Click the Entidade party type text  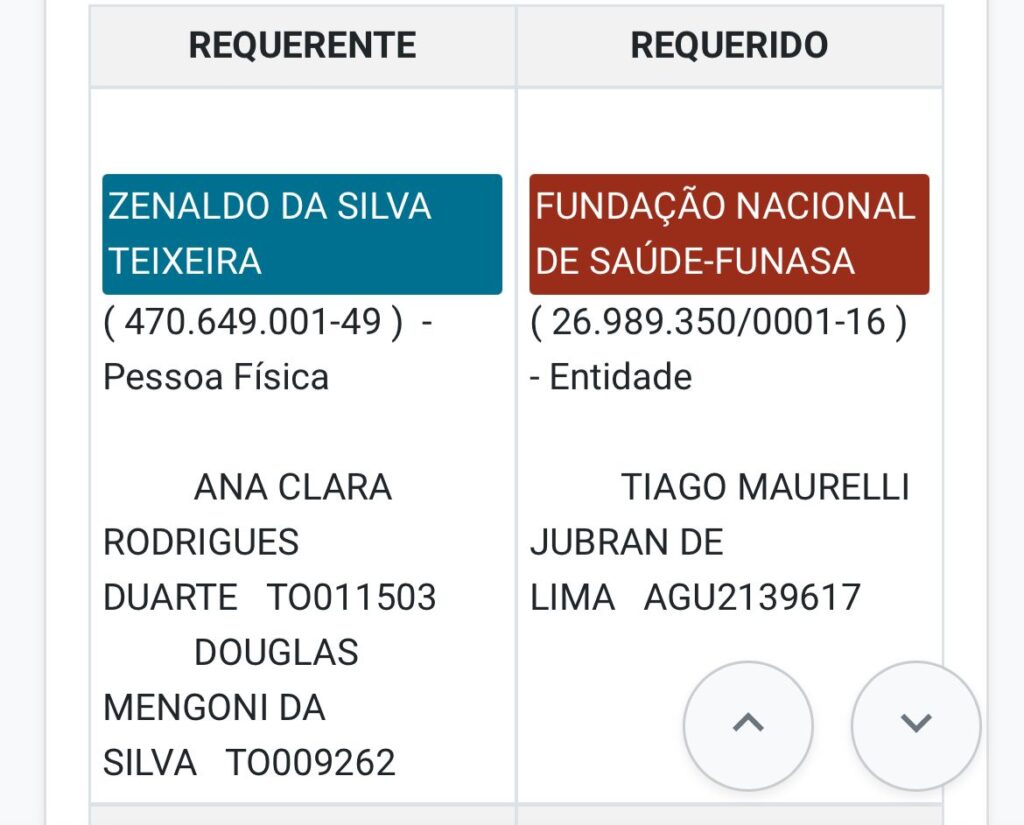click(x=620, y=377)
